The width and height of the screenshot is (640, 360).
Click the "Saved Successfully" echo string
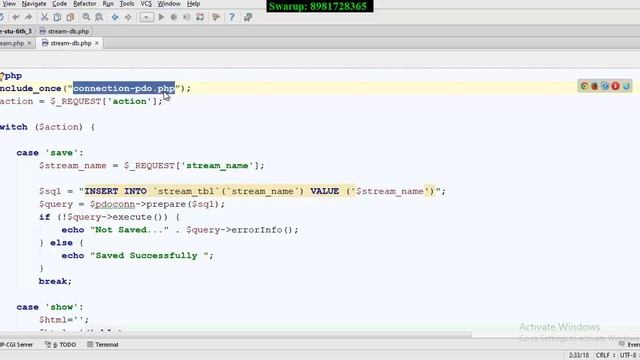point(149,256)
